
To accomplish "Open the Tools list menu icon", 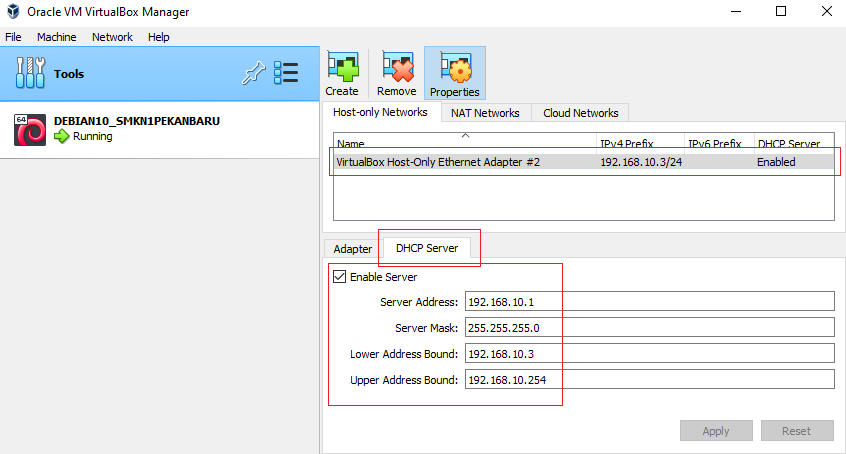I will click(285, 73).
